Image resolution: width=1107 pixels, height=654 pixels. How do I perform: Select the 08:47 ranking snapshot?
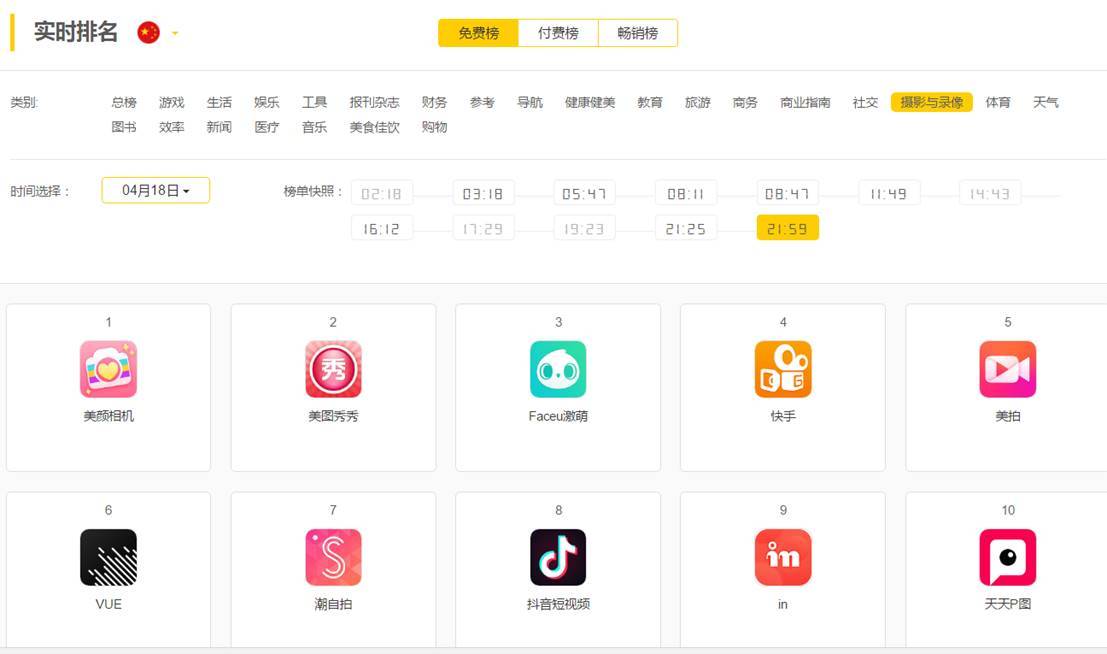click(x=787, y=193)
